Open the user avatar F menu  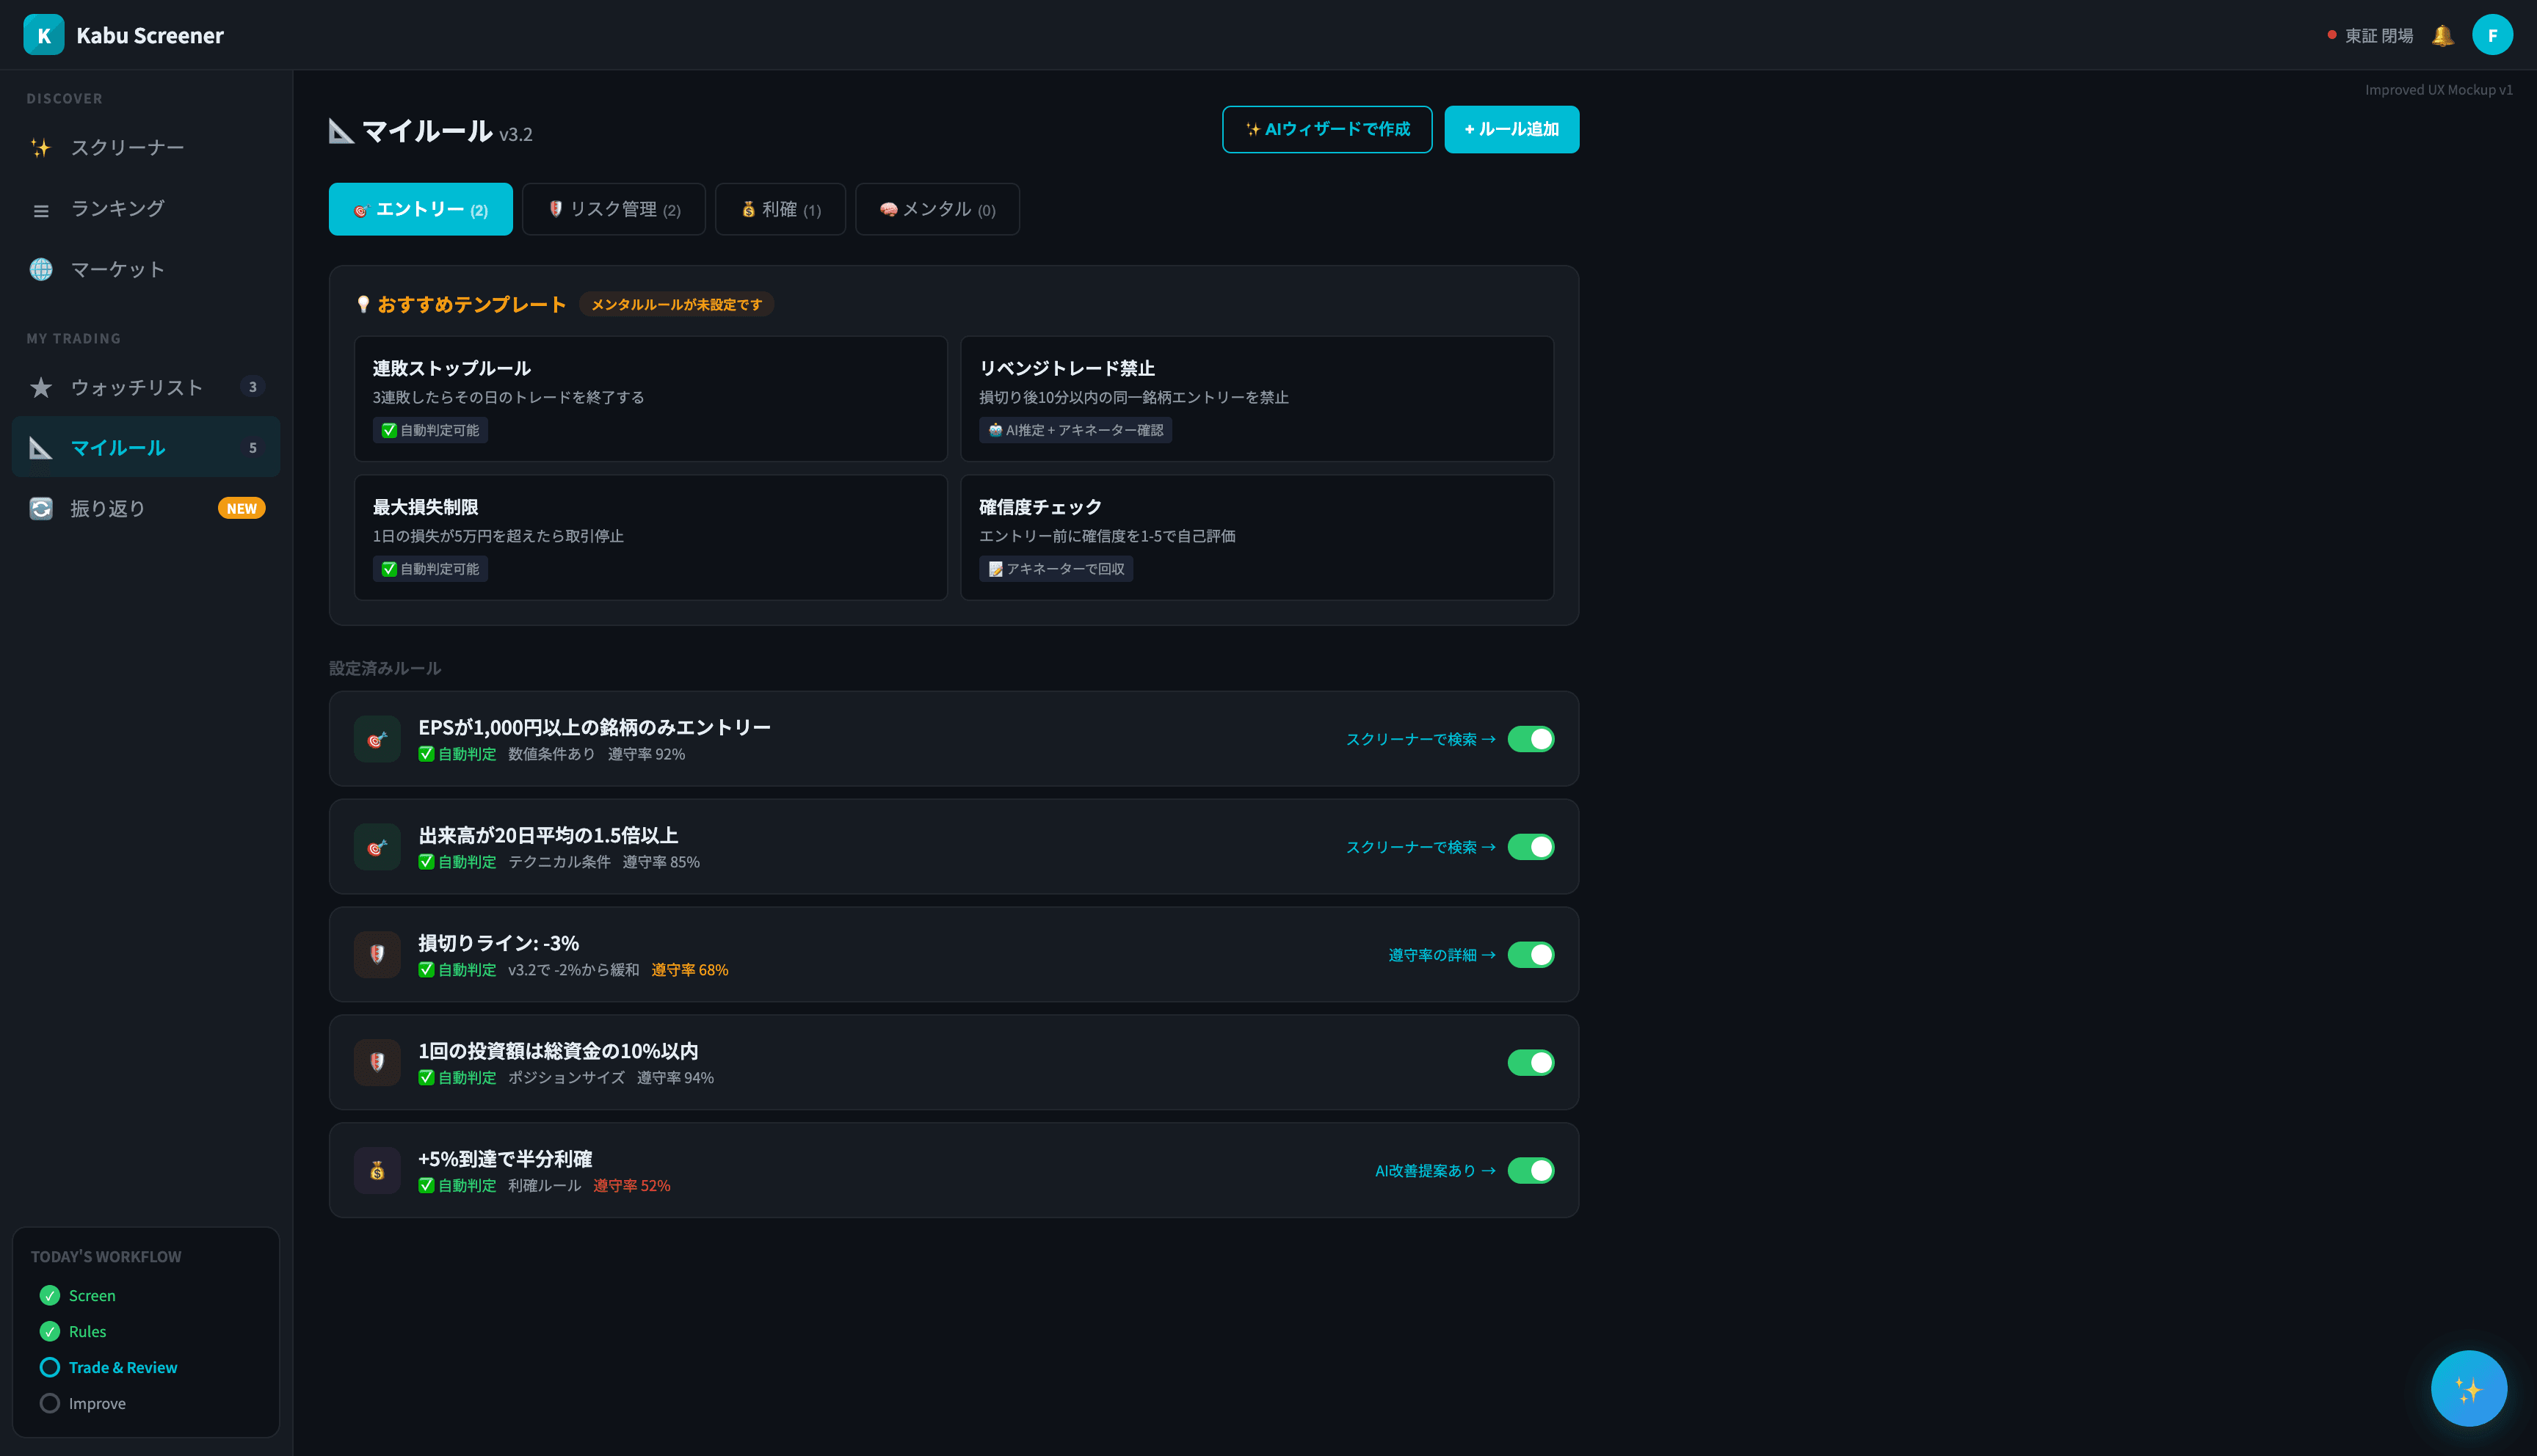point(2492,35)
